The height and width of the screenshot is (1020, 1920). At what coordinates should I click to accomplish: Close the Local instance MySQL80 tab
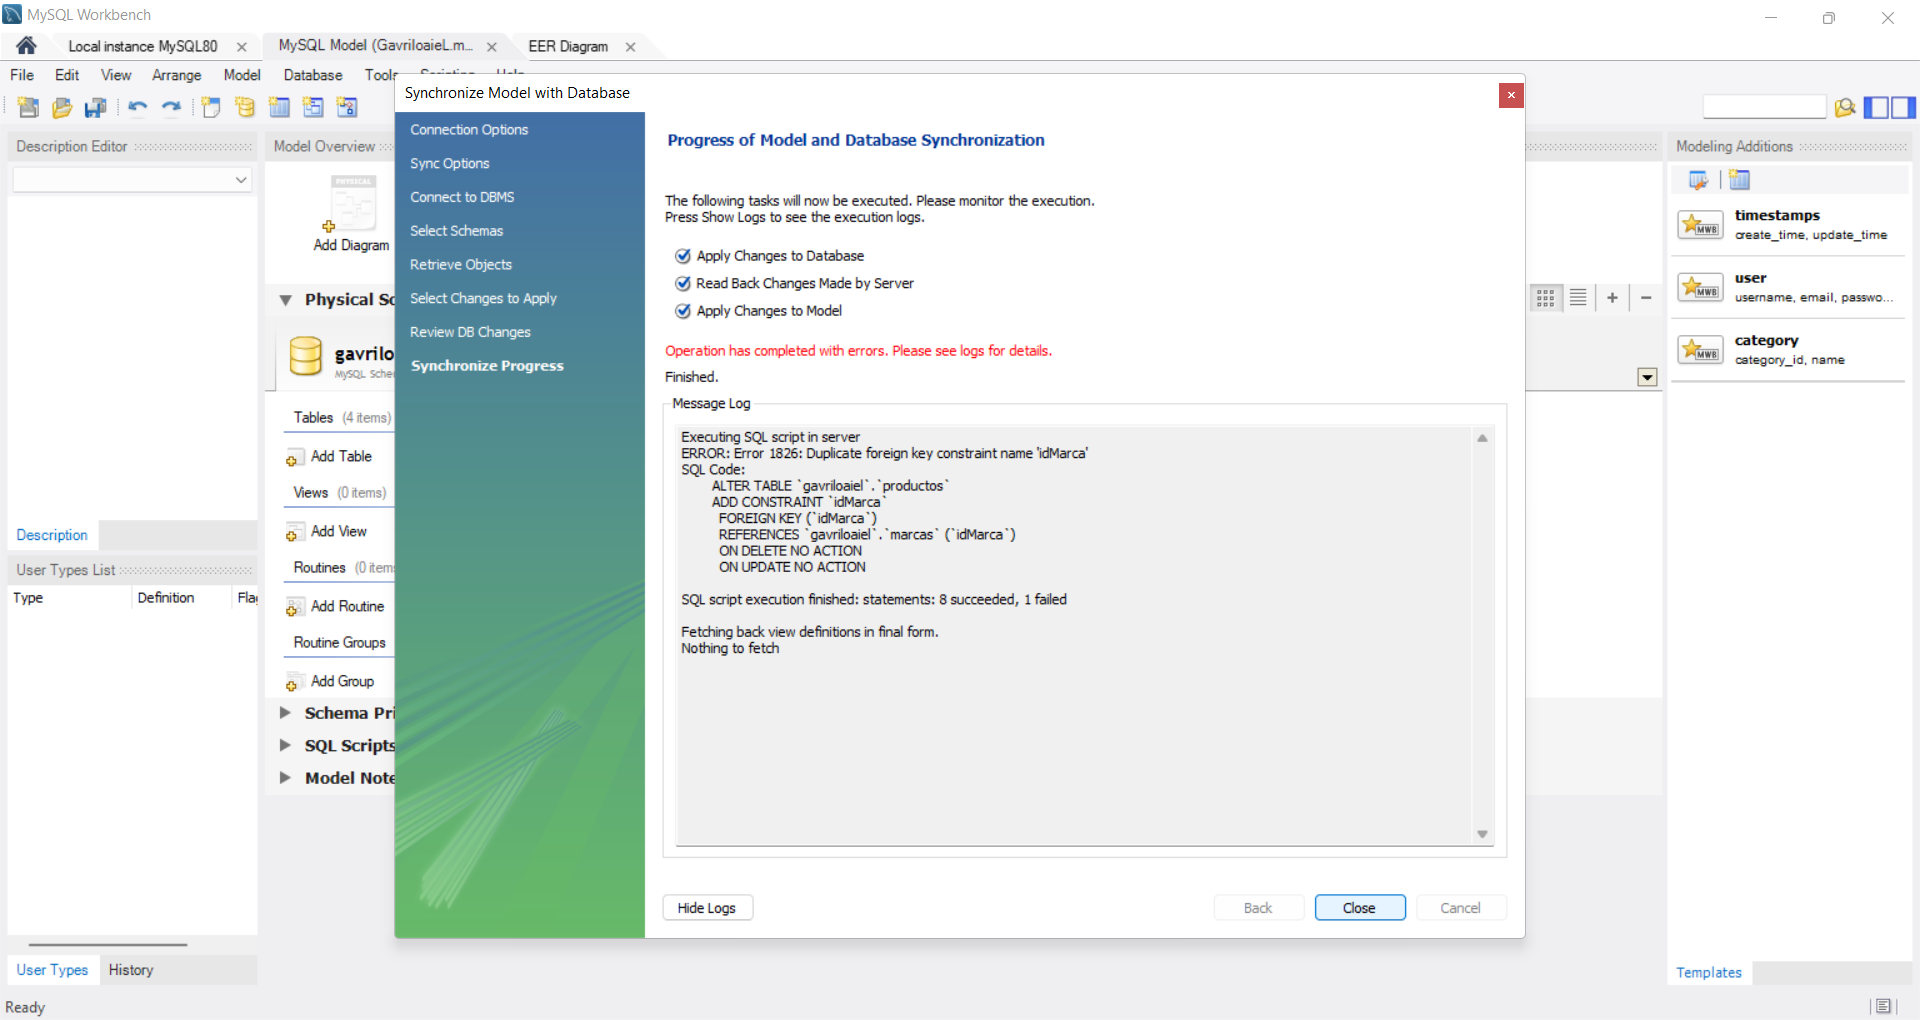pos(242,47)
